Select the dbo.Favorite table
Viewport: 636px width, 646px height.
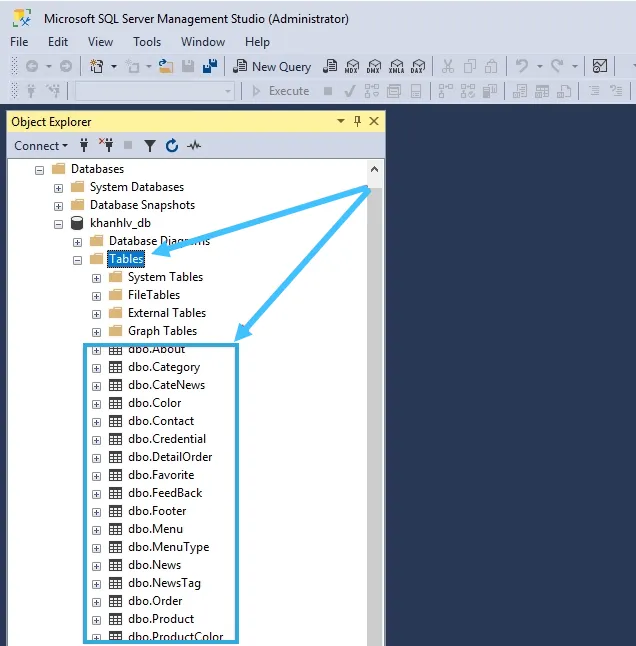(161, 475)
